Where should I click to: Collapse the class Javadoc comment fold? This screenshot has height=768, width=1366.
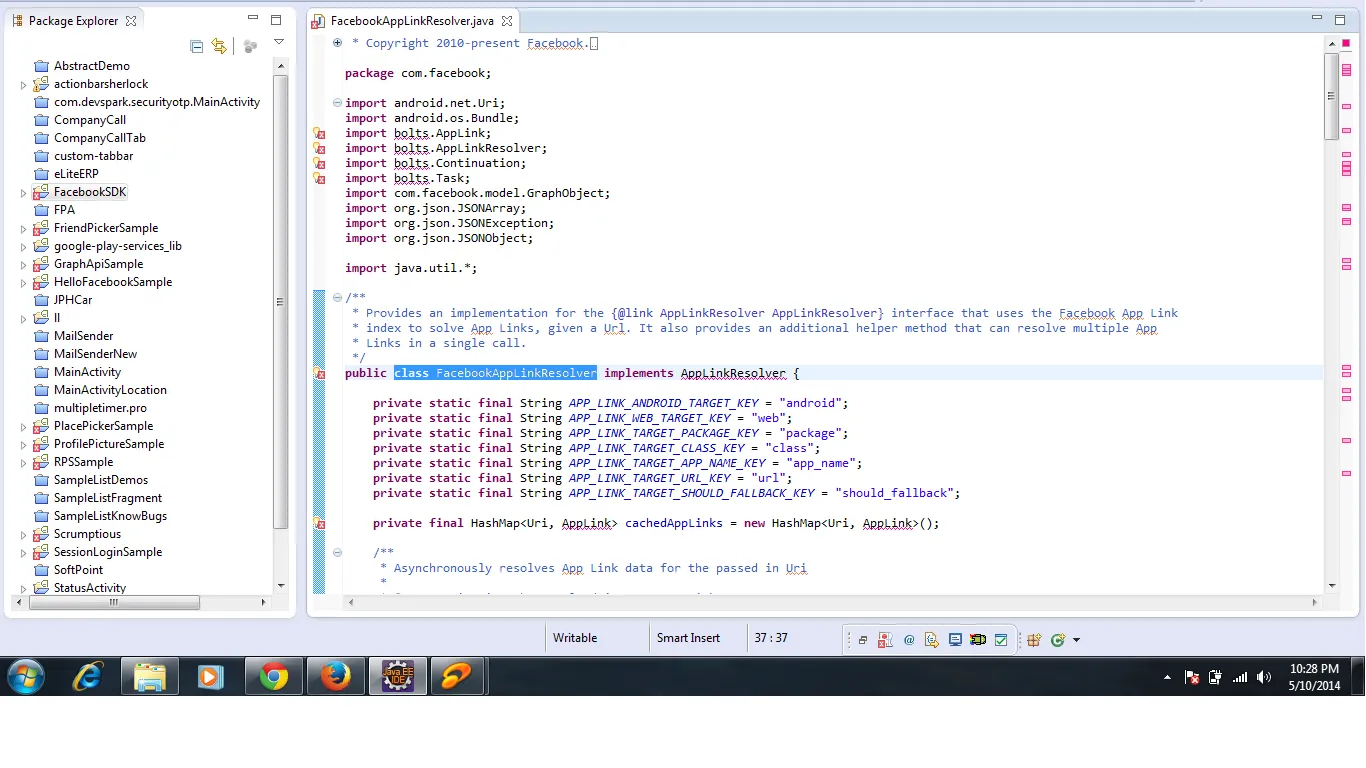pos(337,297)
